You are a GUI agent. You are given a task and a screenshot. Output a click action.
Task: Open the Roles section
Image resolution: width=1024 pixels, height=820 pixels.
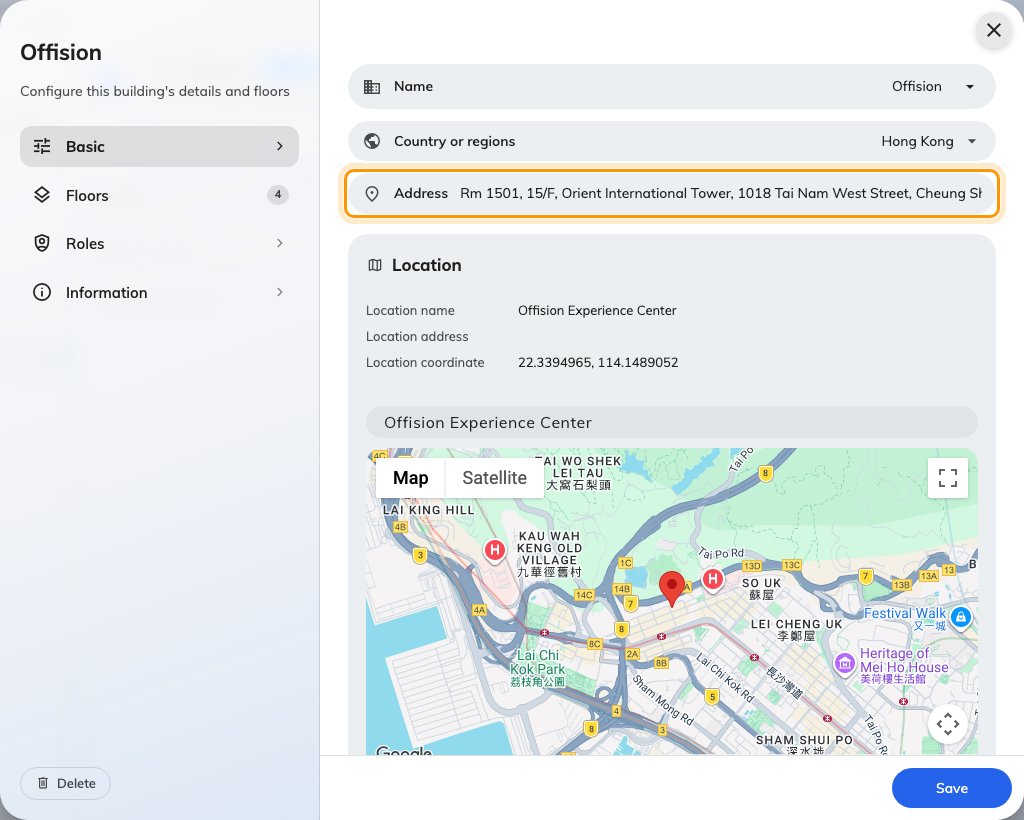point(159,244)
